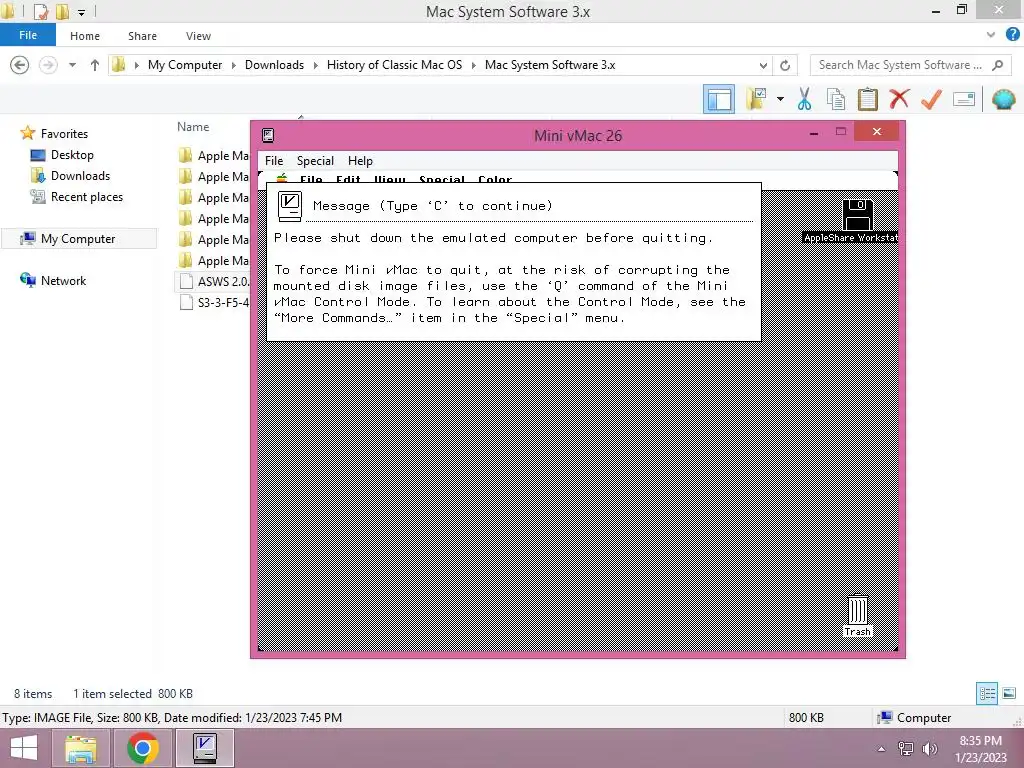Click the orange checkmark Properties icon
The width and height of the screenshot is (1024, 768).
(x=931, y=99)
